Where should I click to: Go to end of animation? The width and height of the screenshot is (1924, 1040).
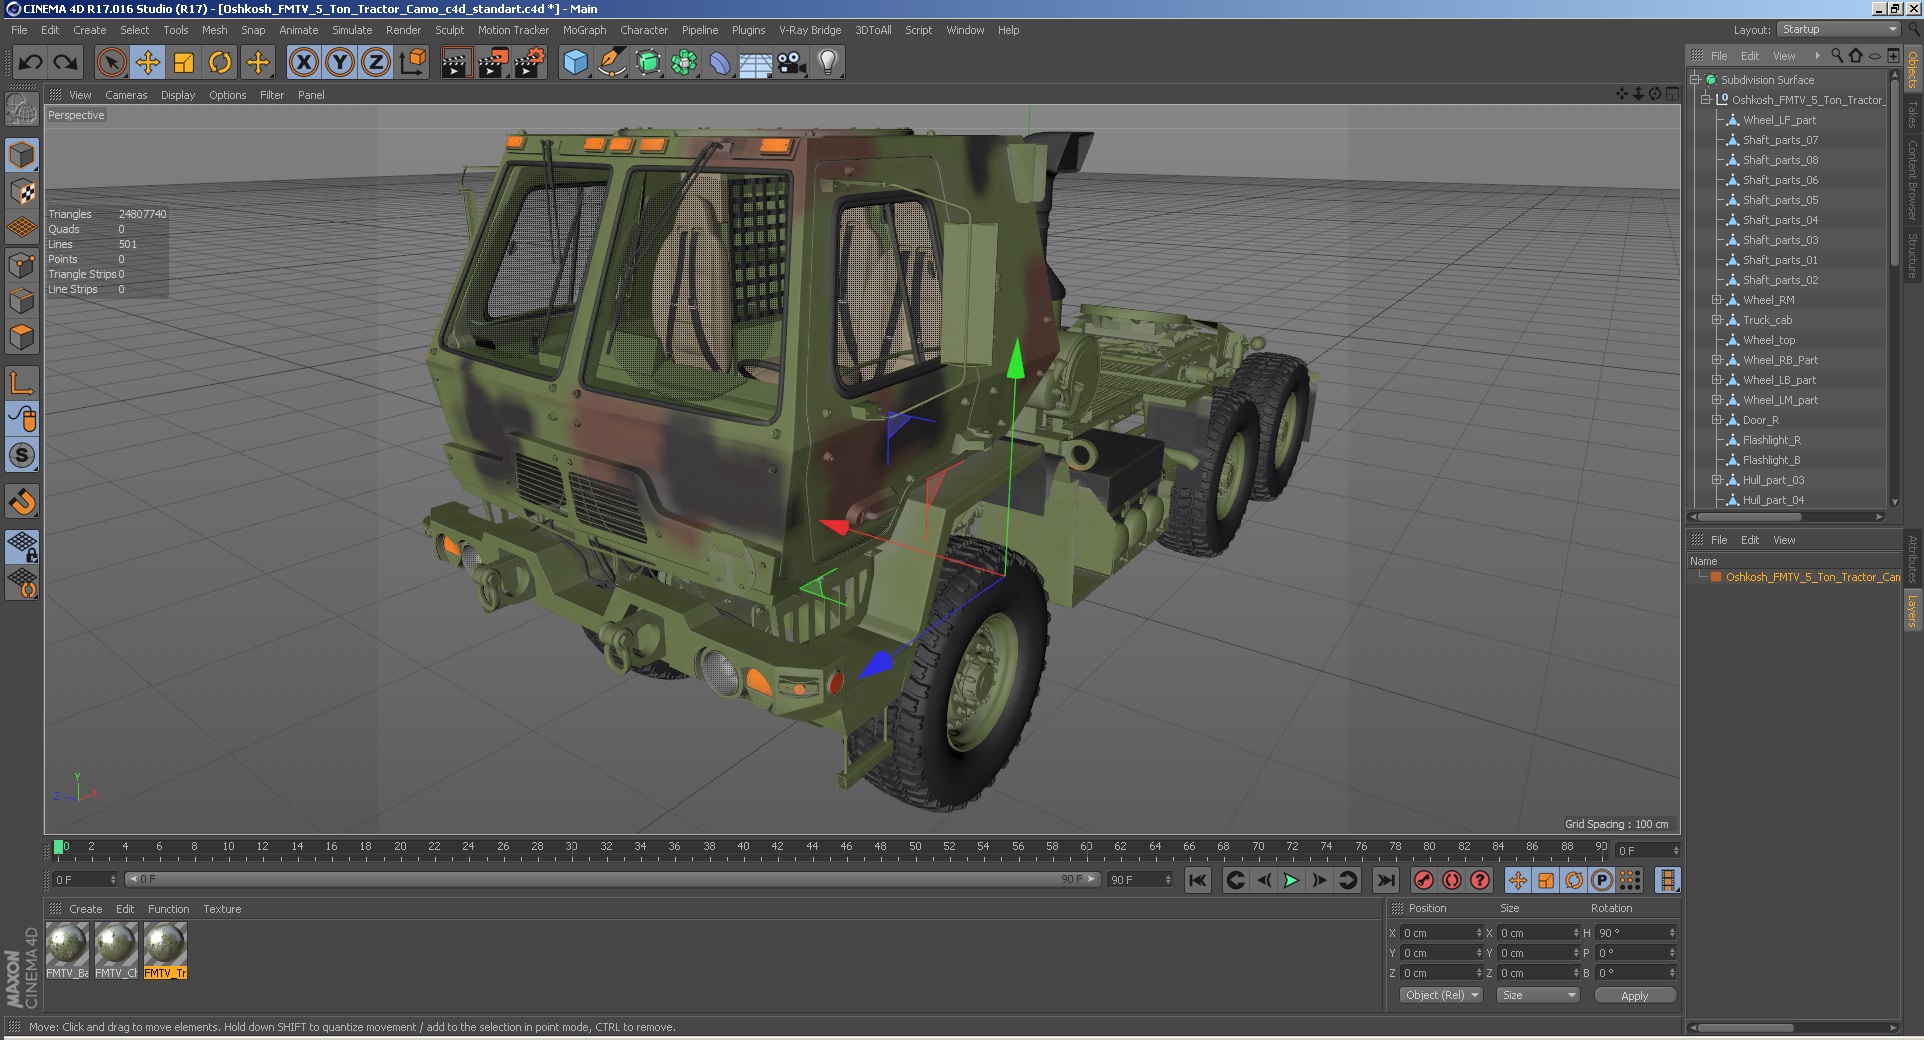pos(1385,880)
